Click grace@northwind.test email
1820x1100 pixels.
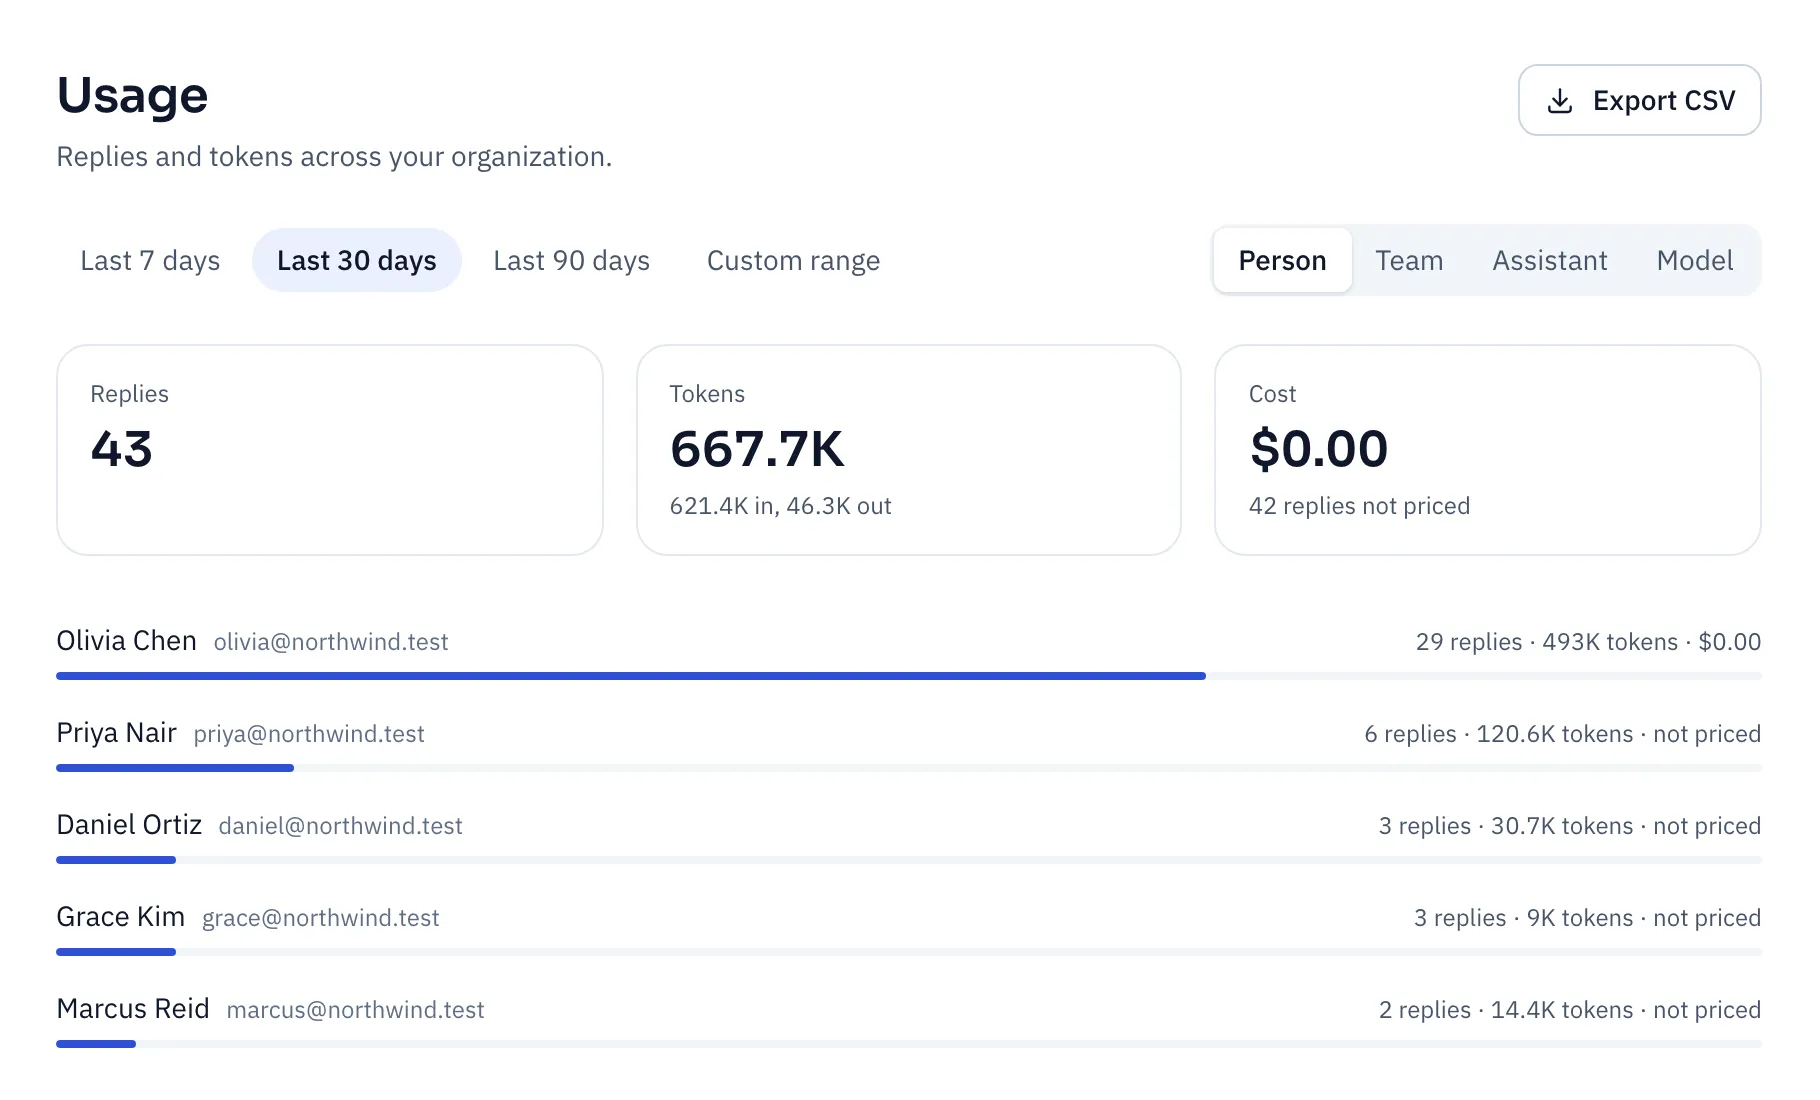tap(321, 918)
